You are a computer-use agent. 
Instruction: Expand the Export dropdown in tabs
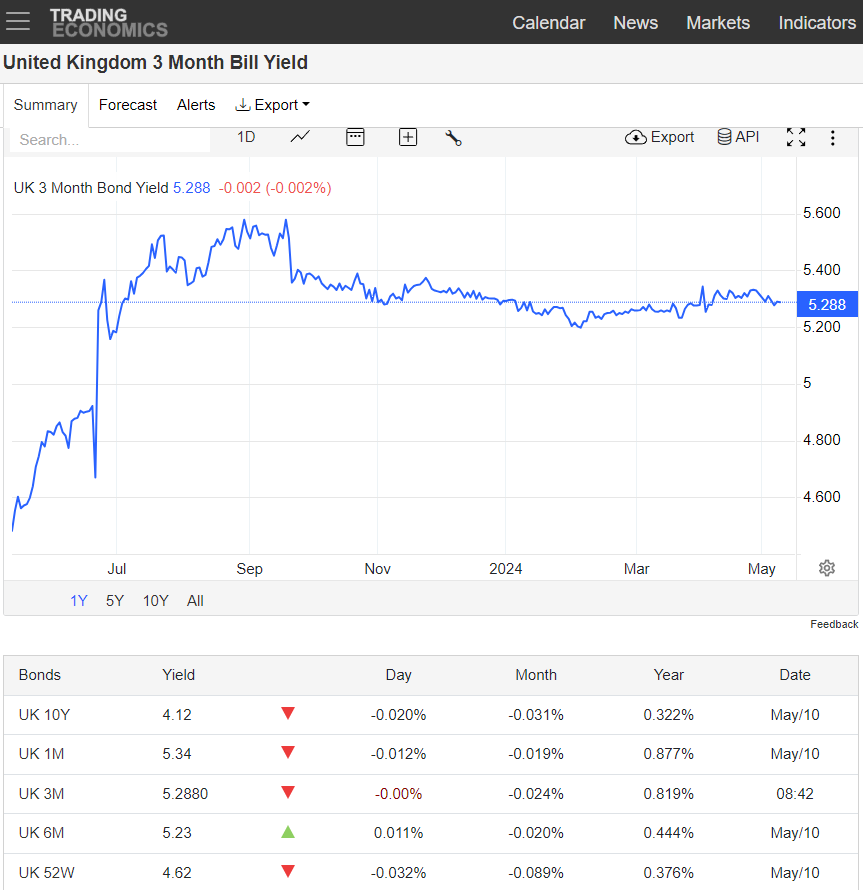[273, 105]
